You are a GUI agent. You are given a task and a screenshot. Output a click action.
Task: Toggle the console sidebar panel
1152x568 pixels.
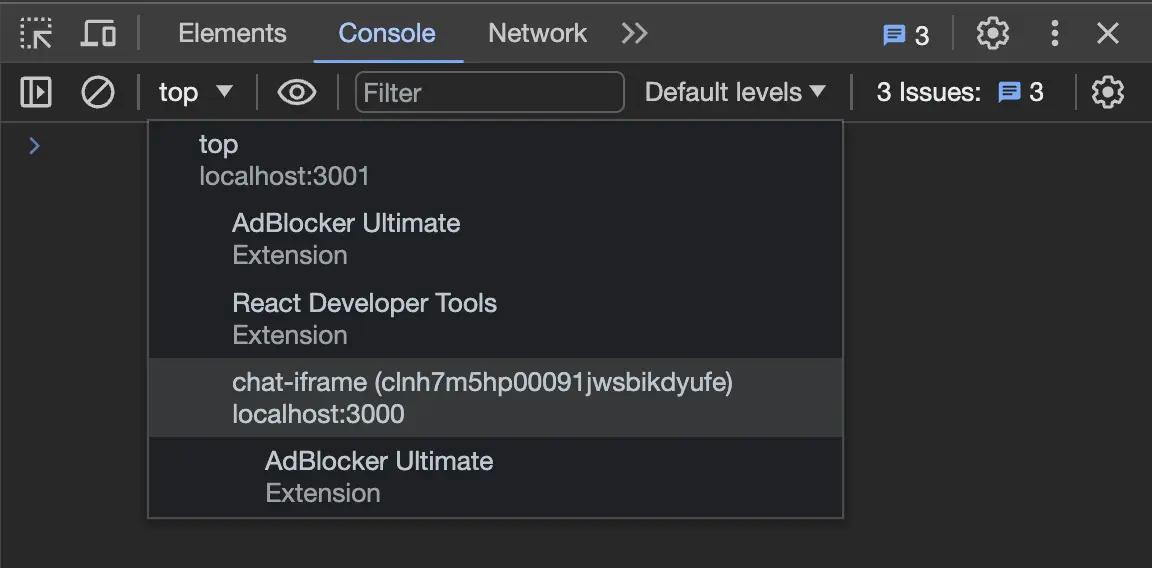36,93
